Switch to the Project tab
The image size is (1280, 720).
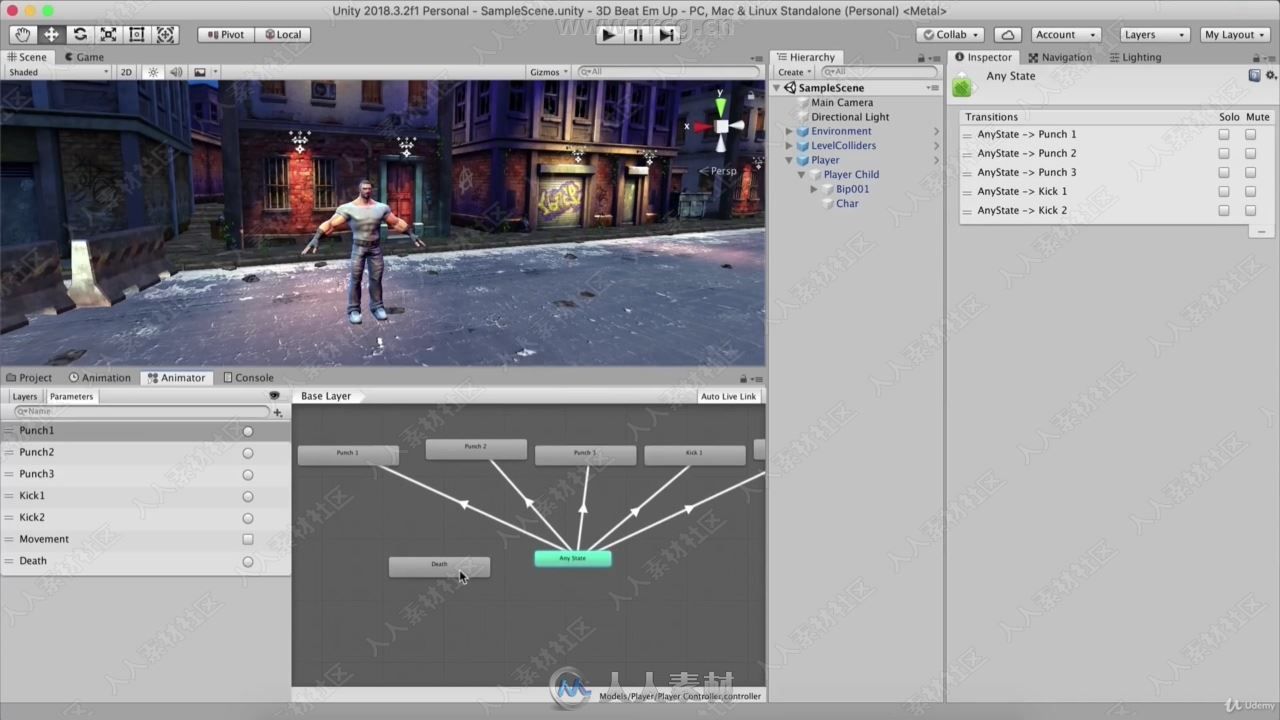tap(29, 378)
